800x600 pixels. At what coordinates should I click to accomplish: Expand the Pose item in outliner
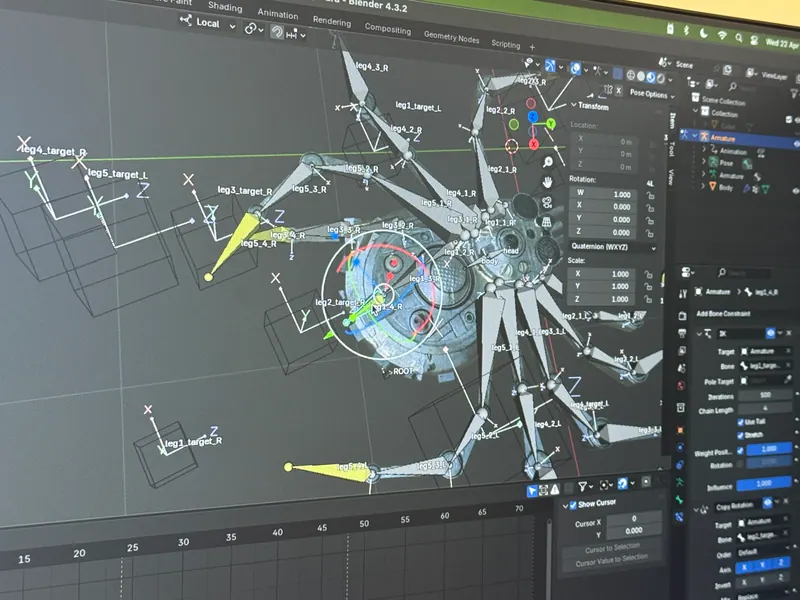click(x=705, y=162)
